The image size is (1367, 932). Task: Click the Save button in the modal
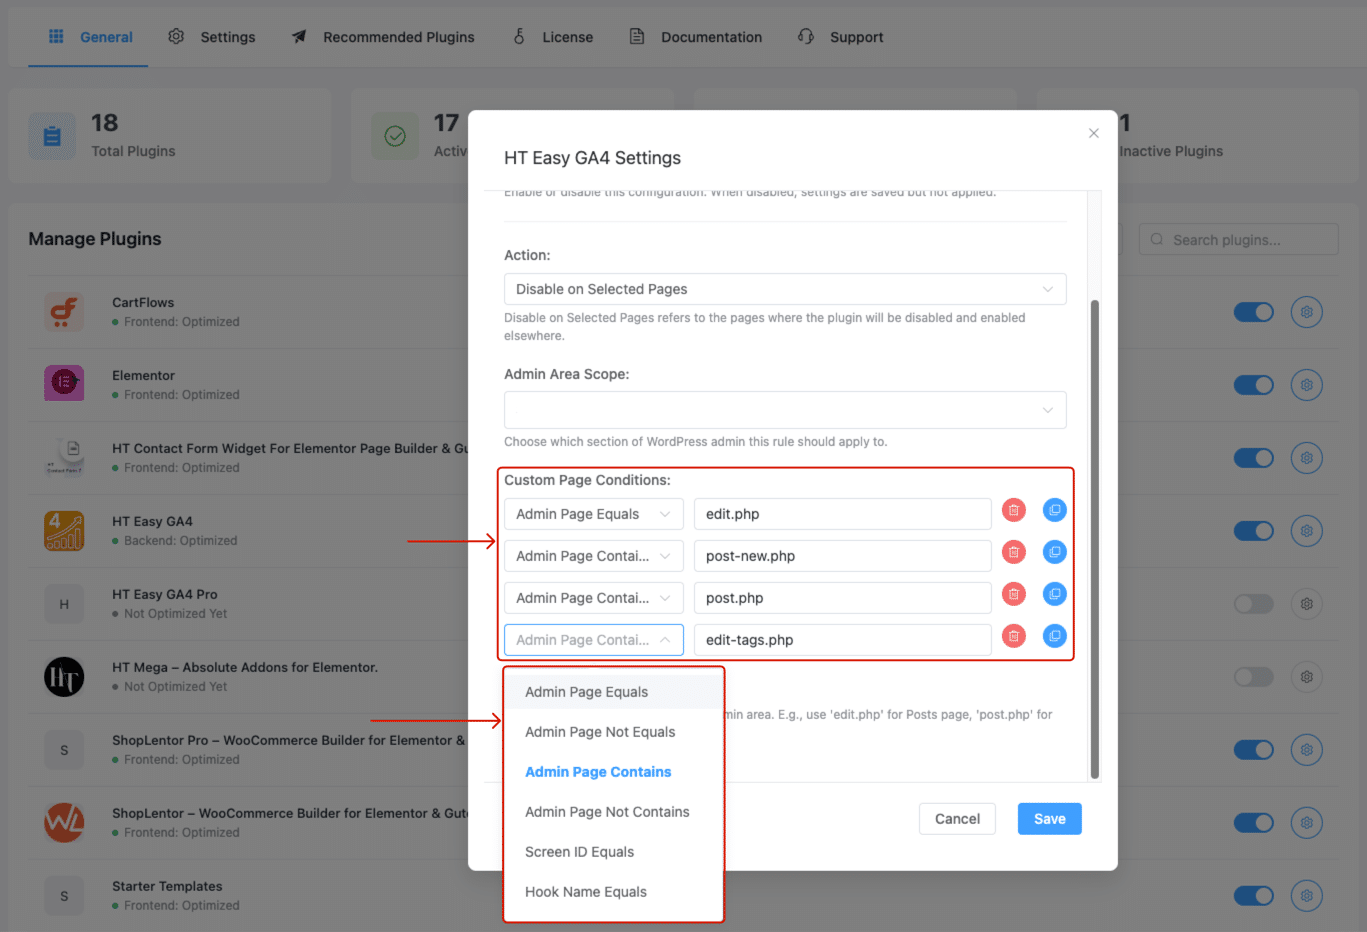(1049, 818)
